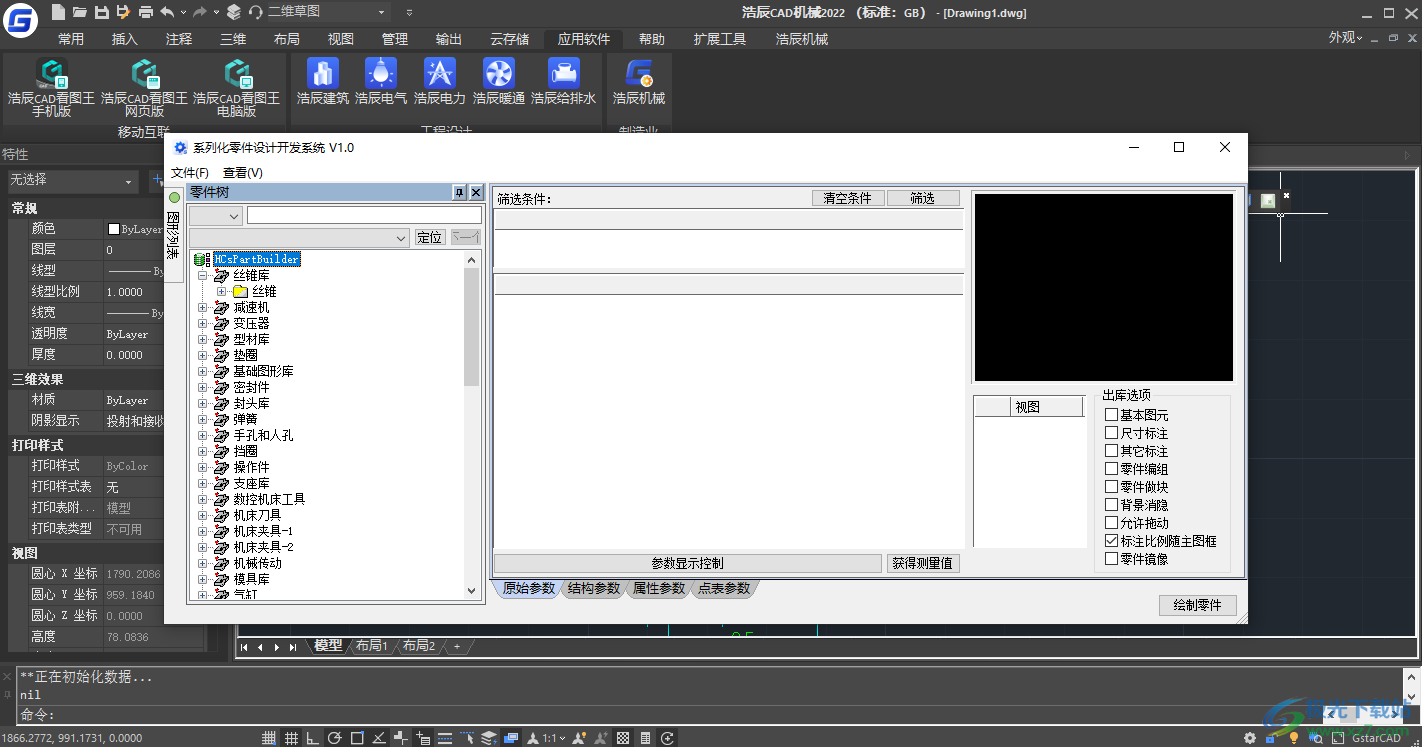
Task: Click the open folder icon in quick access
Action: pyautogui.click(x=80, y=12)
